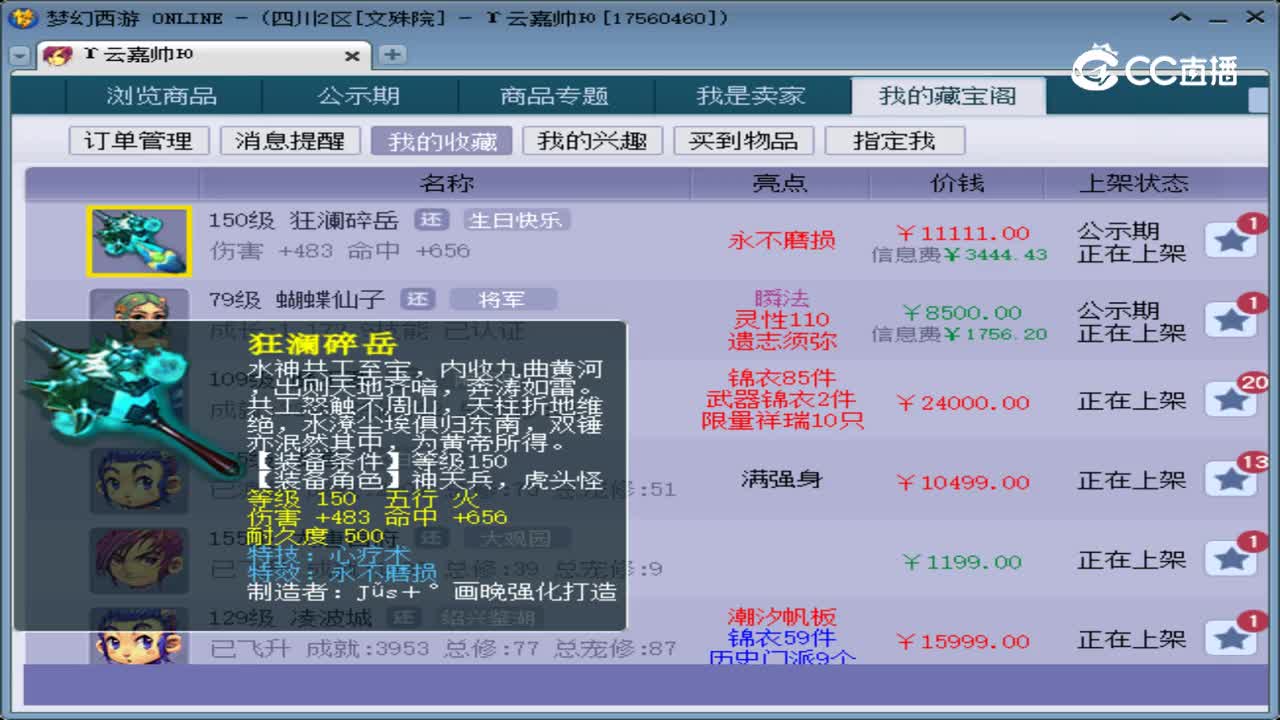
Task: Click 信息费 ¥1756.20 text
Action: [959, 335]
